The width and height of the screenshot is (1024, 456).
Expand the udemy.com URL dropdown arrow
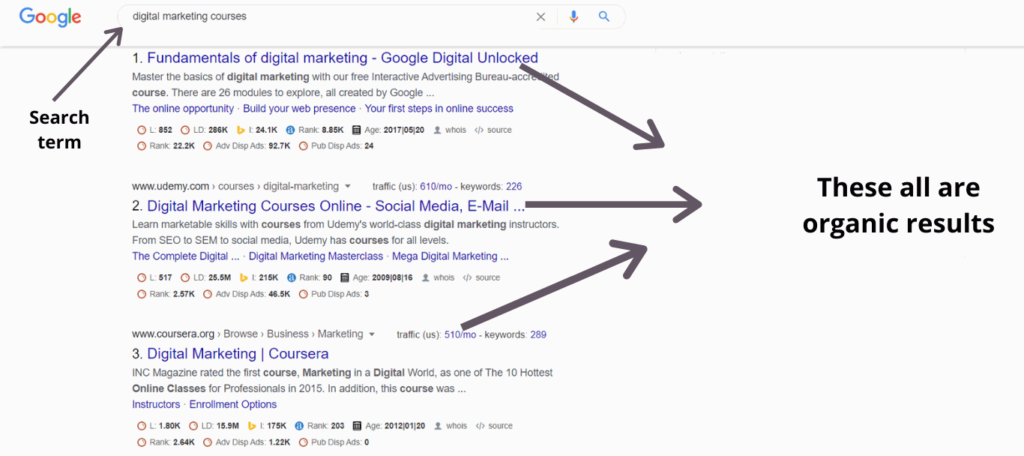[348, 186]
